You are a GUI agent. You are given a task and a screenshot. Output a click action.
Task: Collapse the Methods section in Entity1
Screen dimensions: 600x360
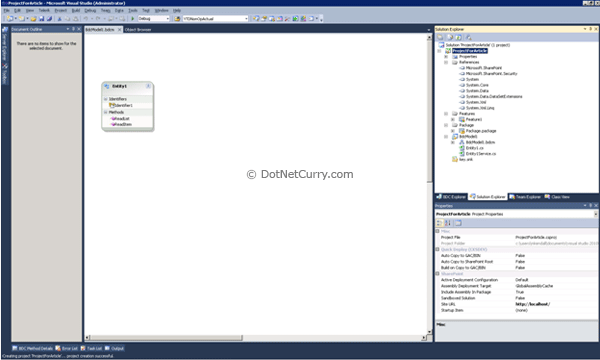pos(106,112)
